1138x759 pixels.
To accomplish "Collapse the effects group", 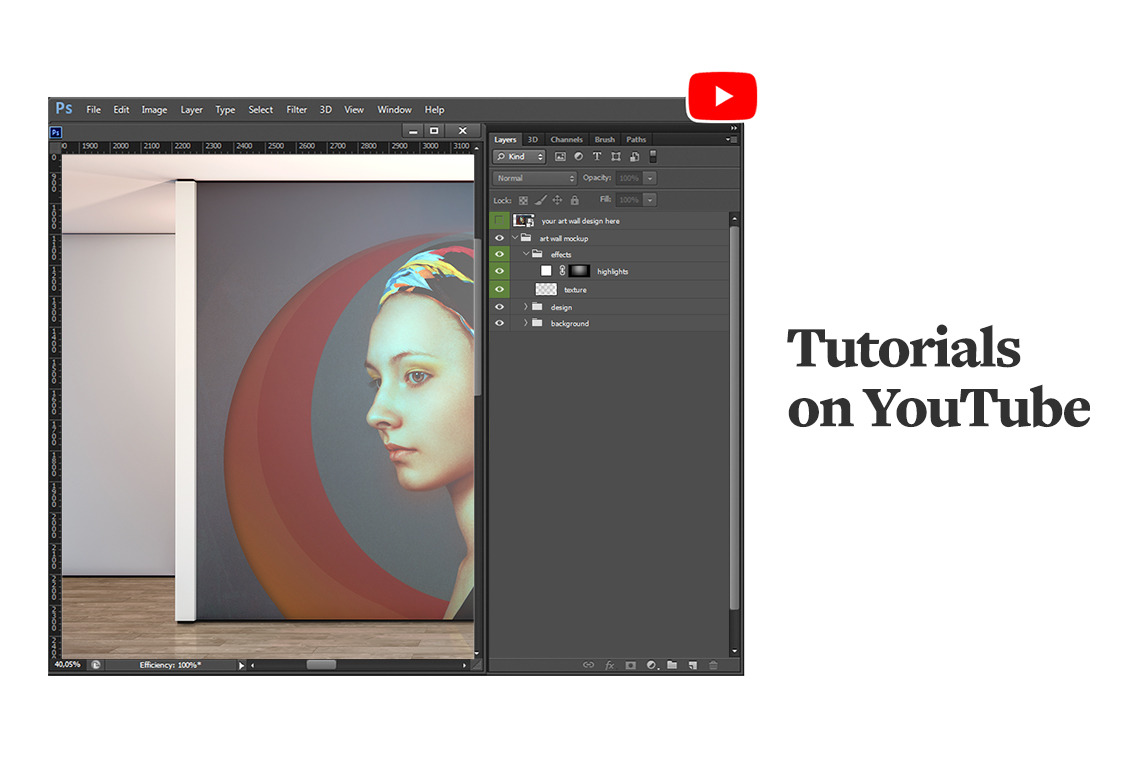I will 525,254.
